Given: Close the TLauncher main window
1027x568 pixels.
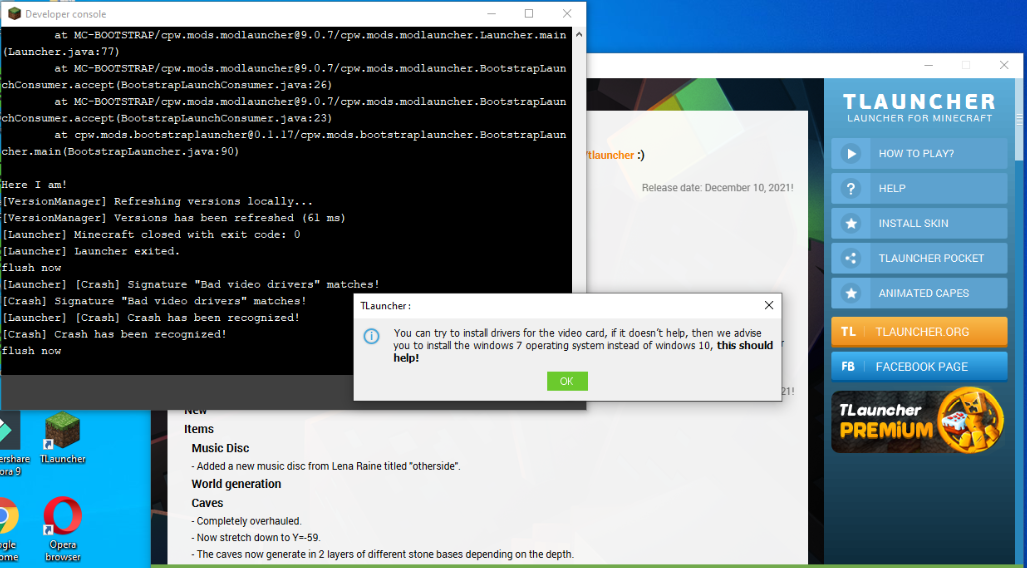Looking at the screenshot, I should (x=1003, y=66).
